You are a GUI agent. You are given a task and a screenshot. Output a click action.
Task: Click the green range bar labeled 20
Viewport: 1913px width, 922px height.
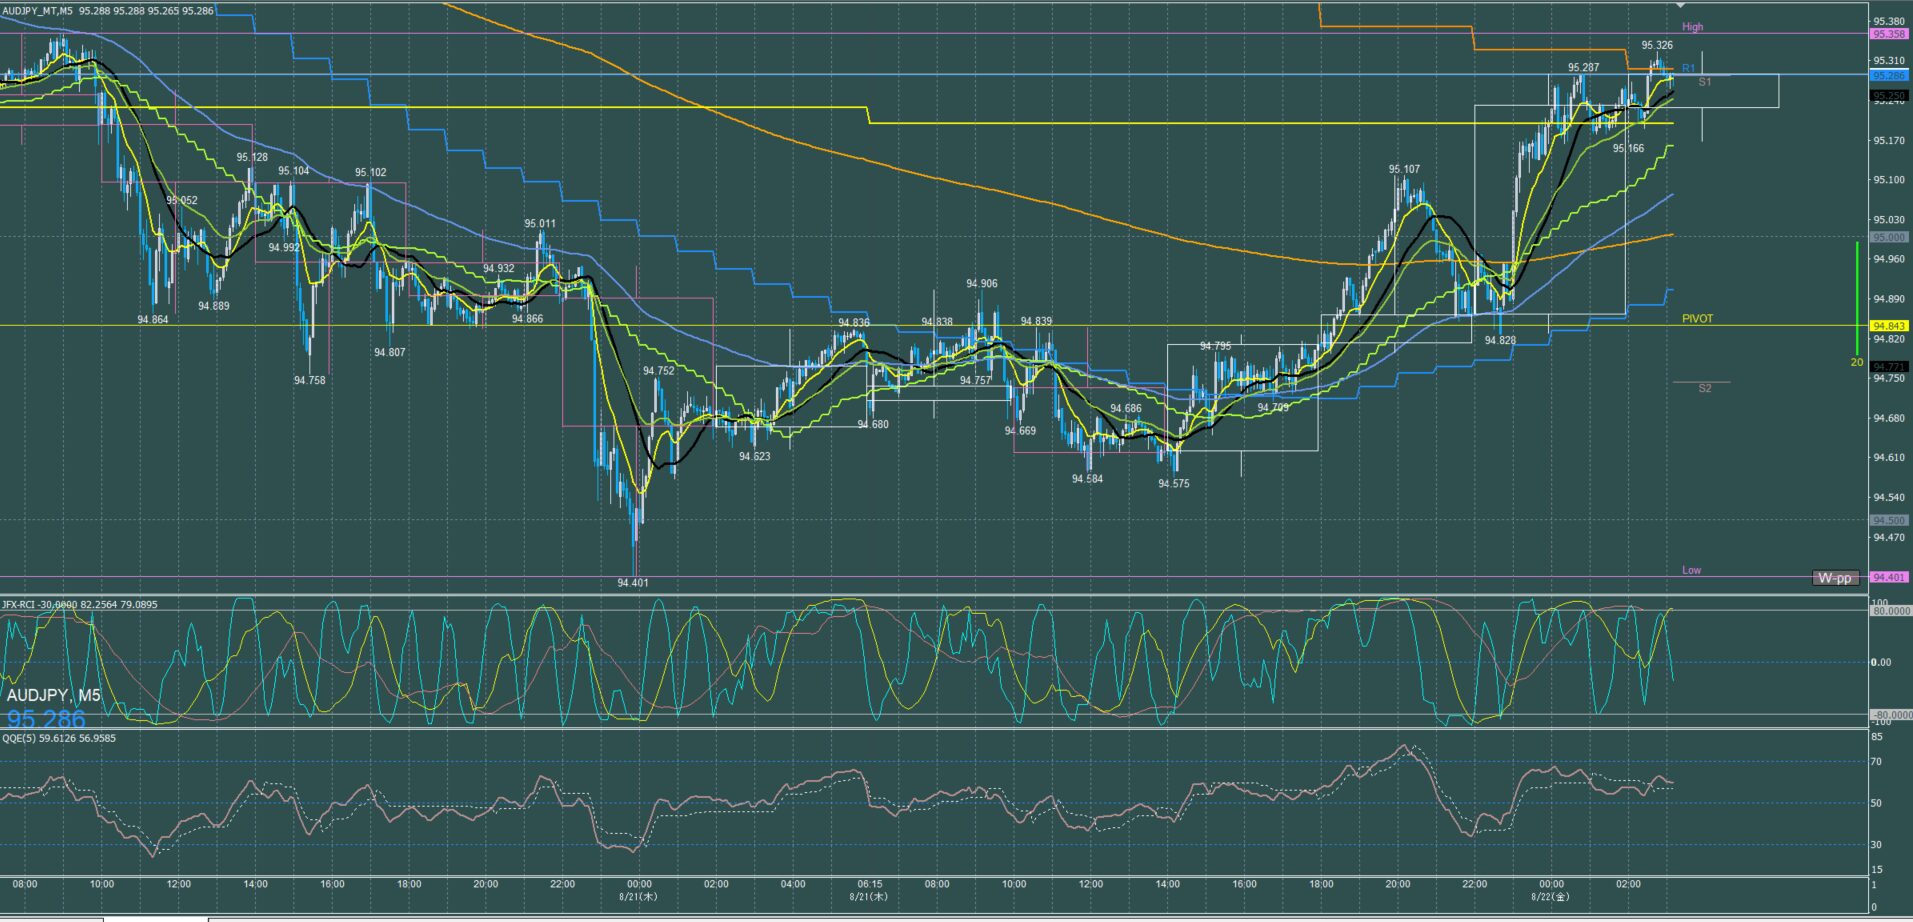click(1857, 298)
